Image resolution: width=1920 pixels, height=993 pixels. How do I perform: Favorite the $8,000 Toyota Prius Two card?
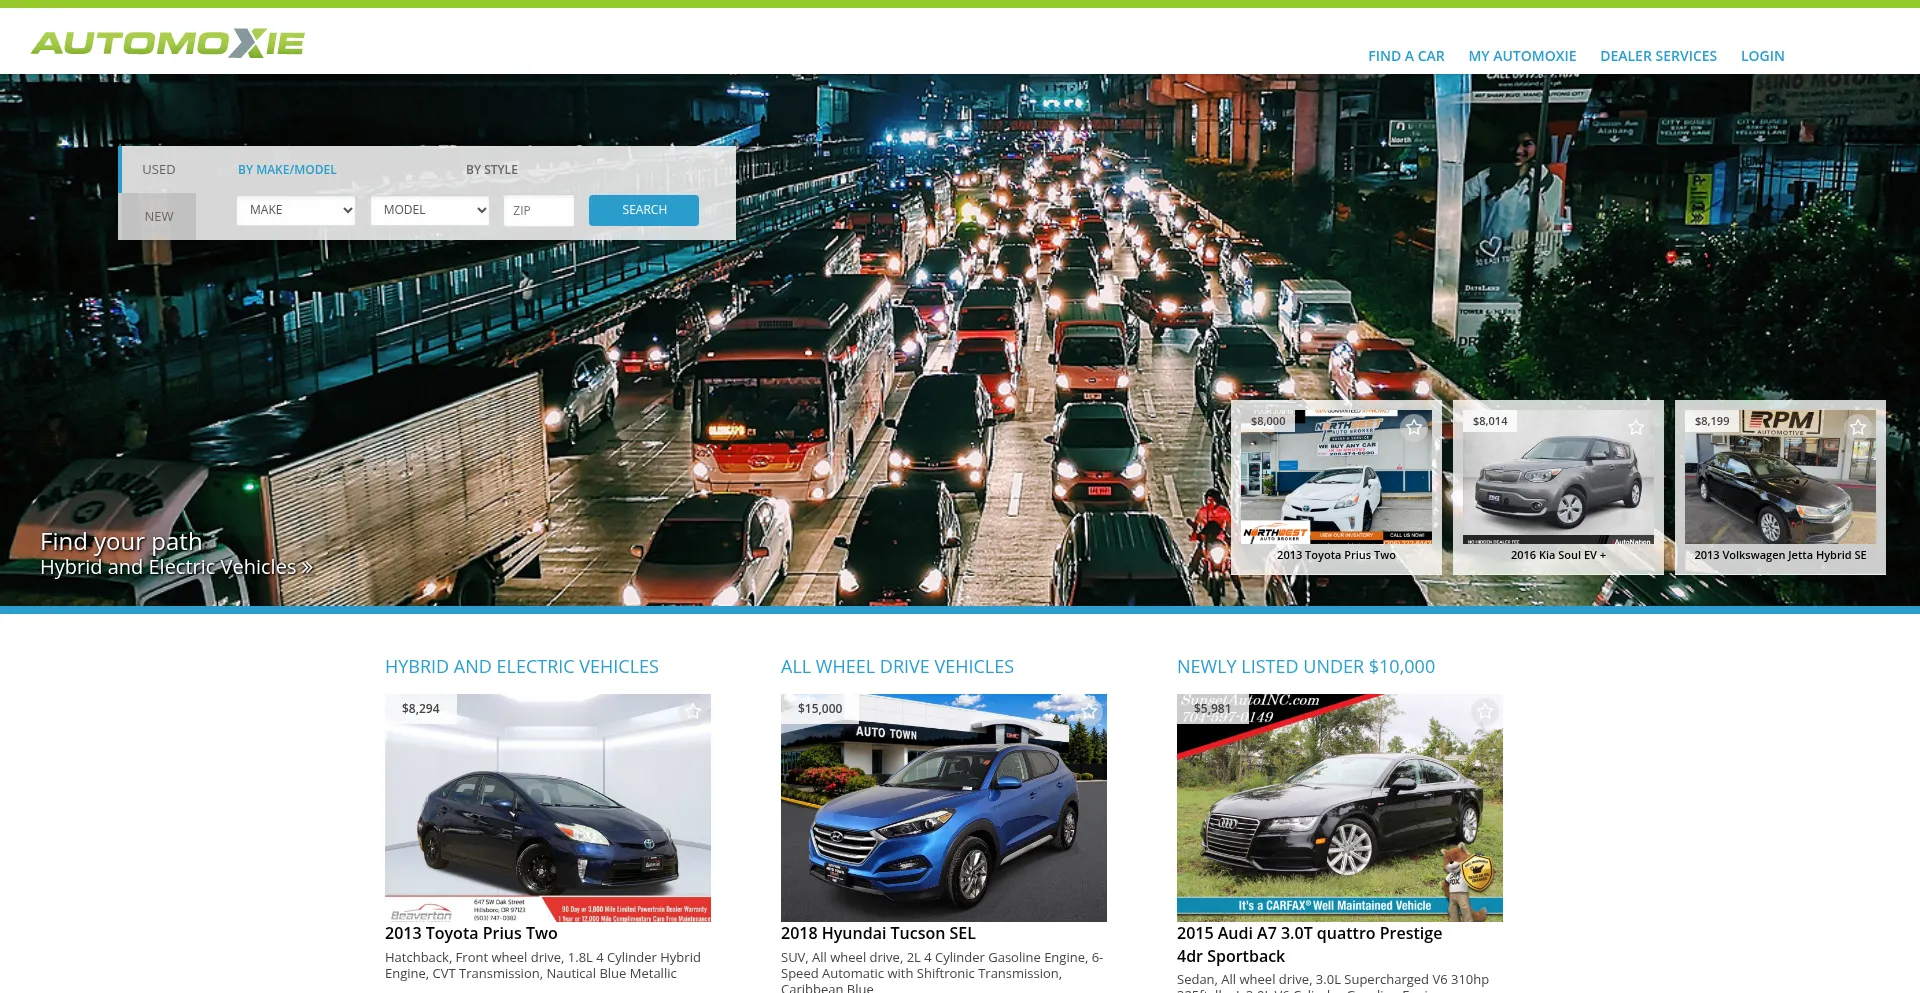pos(1414,427)
